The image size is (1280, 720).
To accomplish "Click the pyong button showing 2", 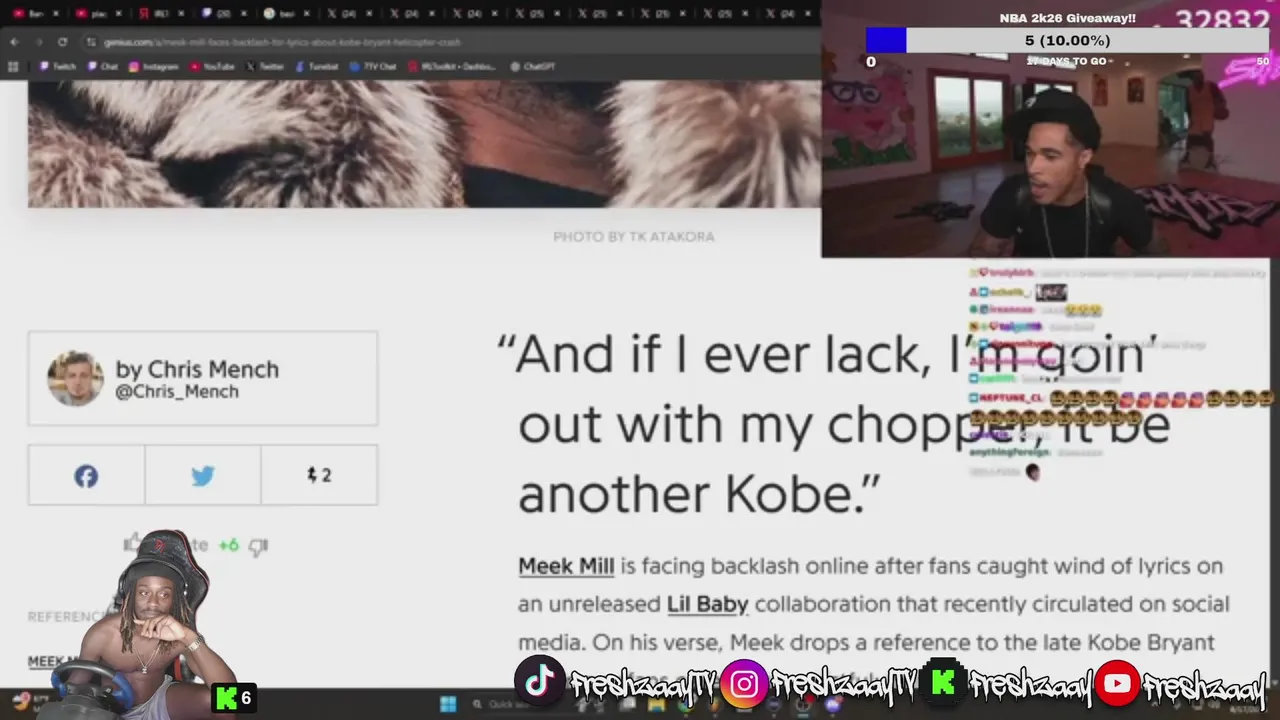I will 319,476.
